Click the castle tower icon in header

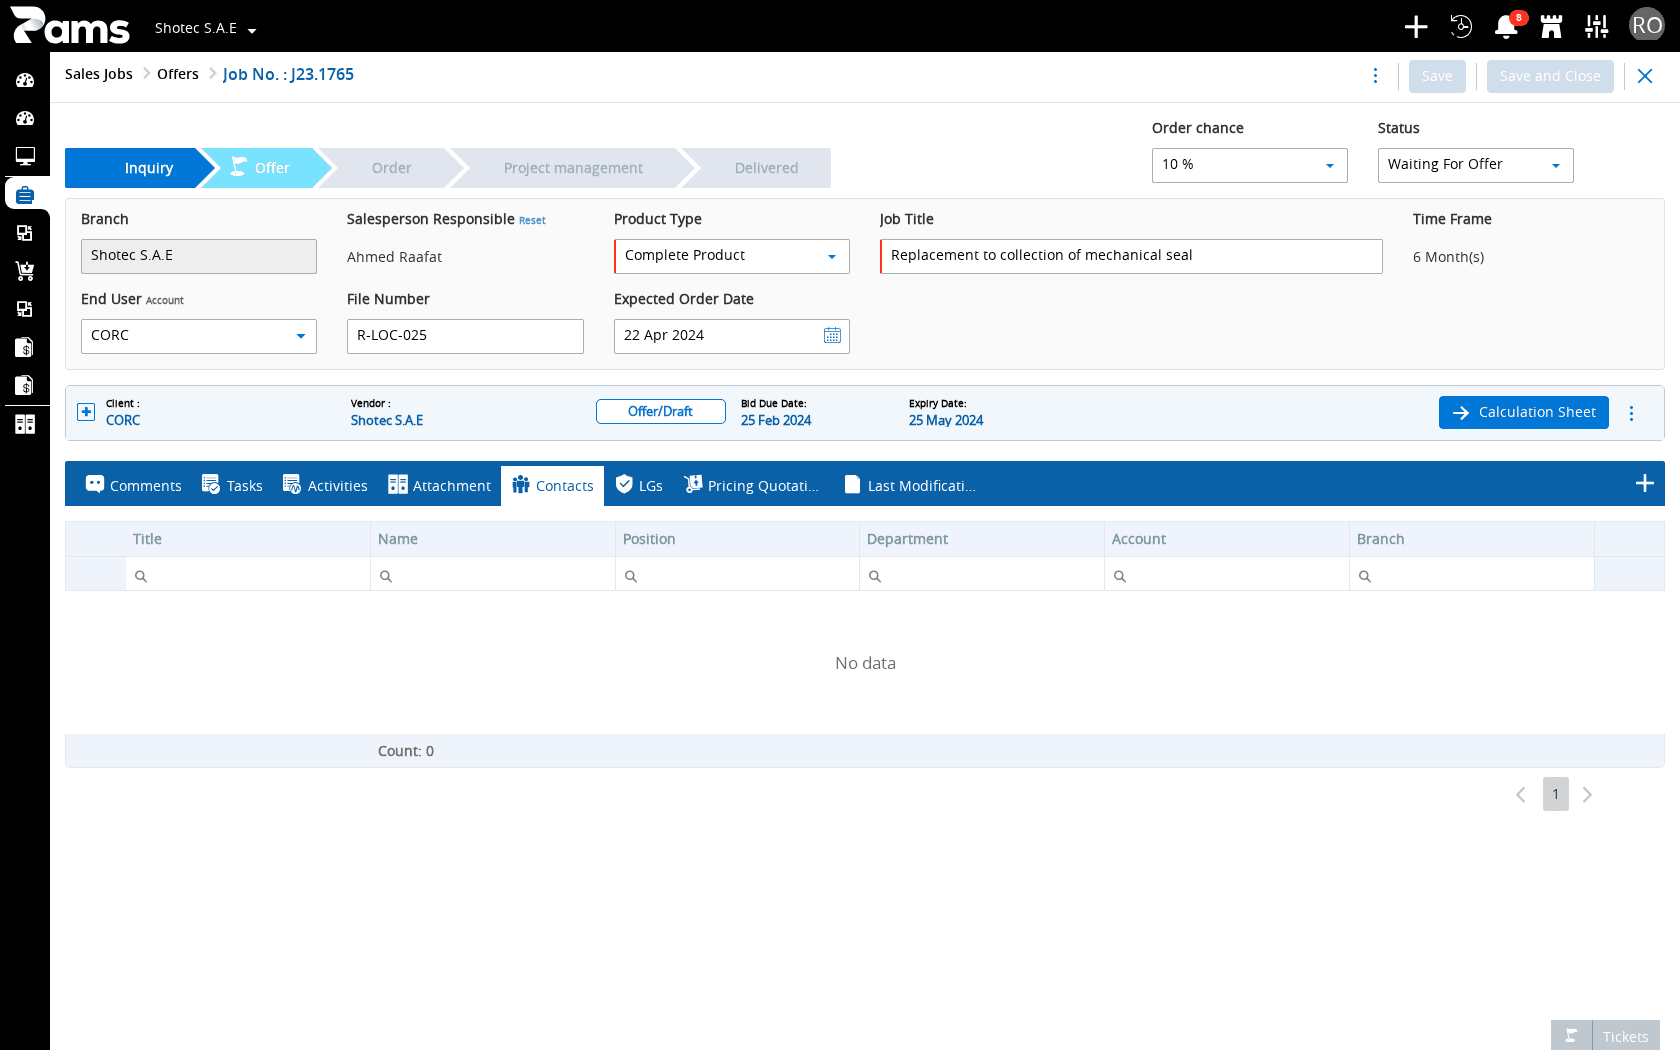coord(1551,27)
